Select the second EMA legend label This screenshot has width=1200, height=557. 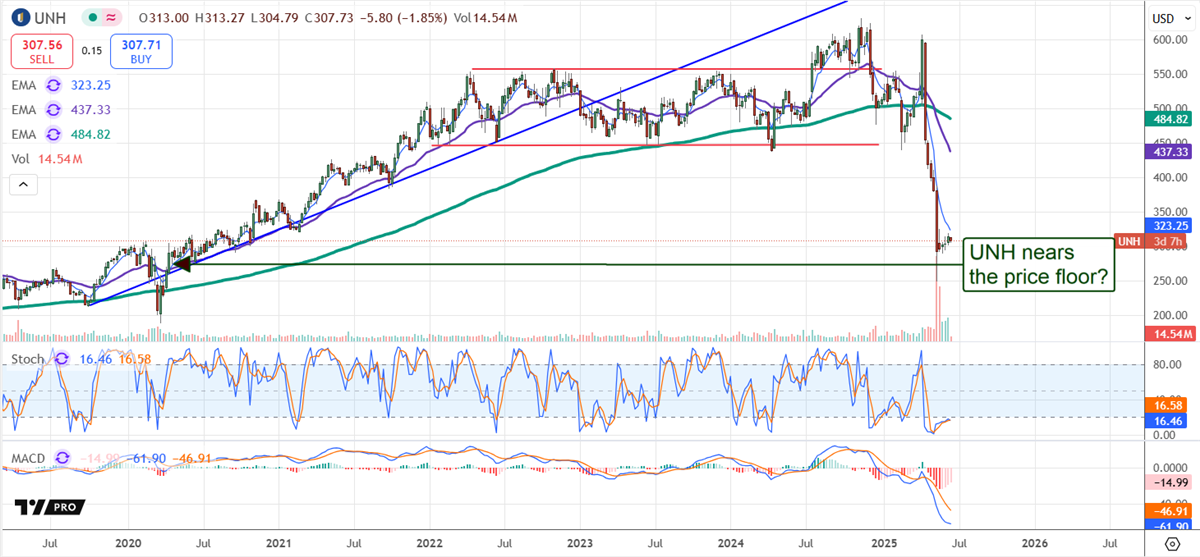coord(25,110)
